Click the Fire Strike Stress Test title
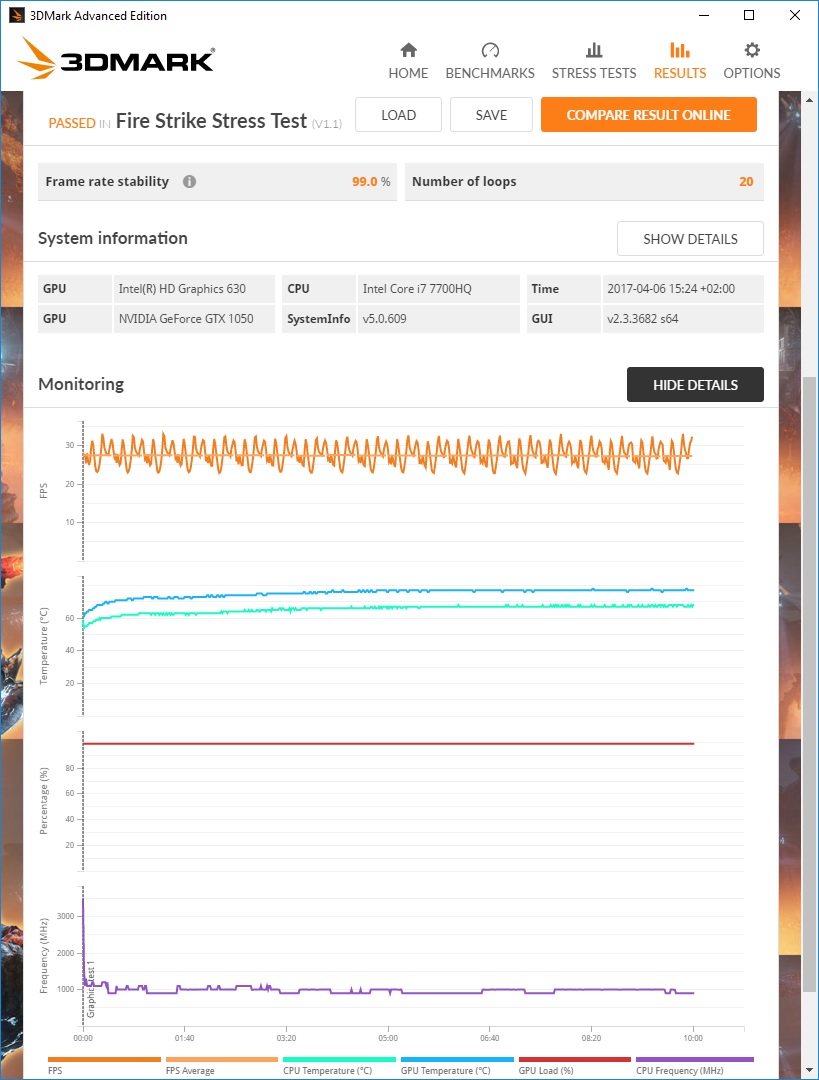This screenshot has height=1080, width=819. pos(211,121)
